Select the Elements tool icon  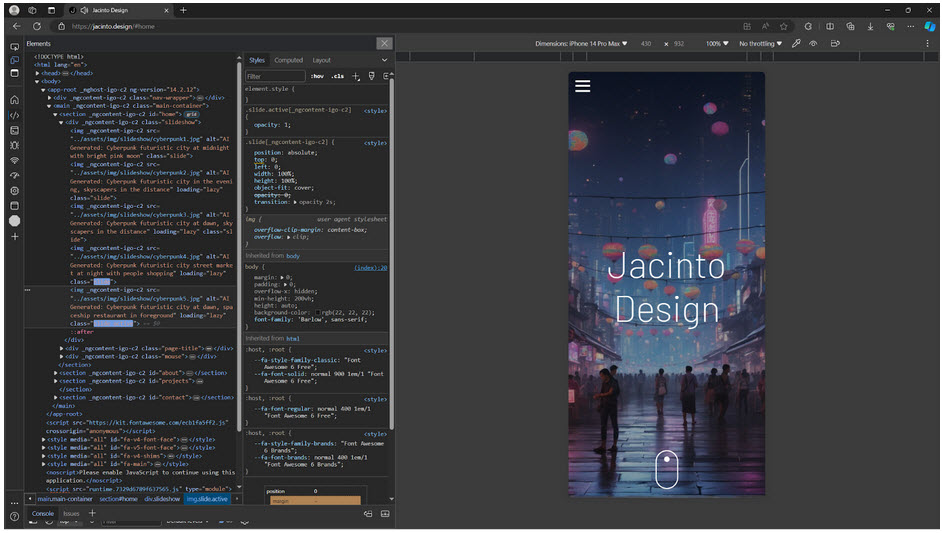[x=14, y=115]
